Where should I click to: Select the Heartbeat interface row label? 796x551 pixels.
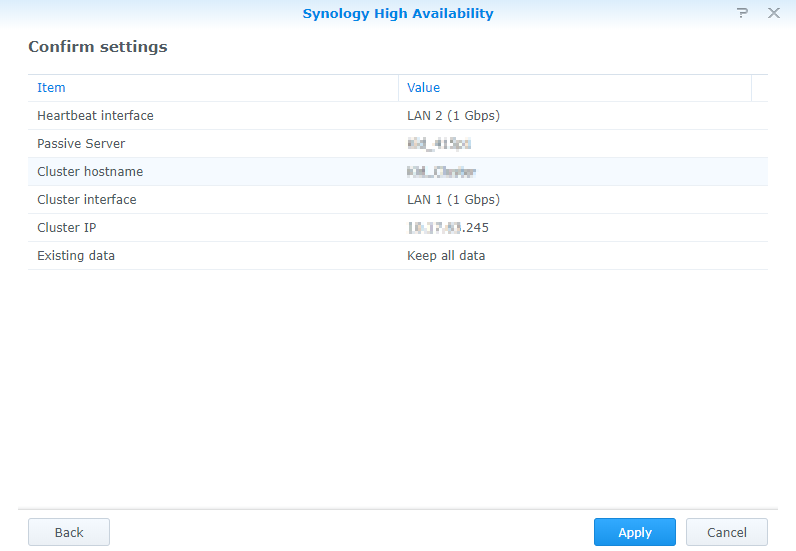coord(95,116)
